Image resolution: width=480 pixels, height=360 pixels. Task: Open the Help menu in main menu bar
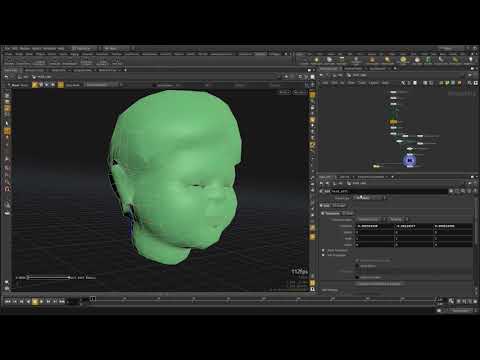pyautogui.click(x=61, y=49)
